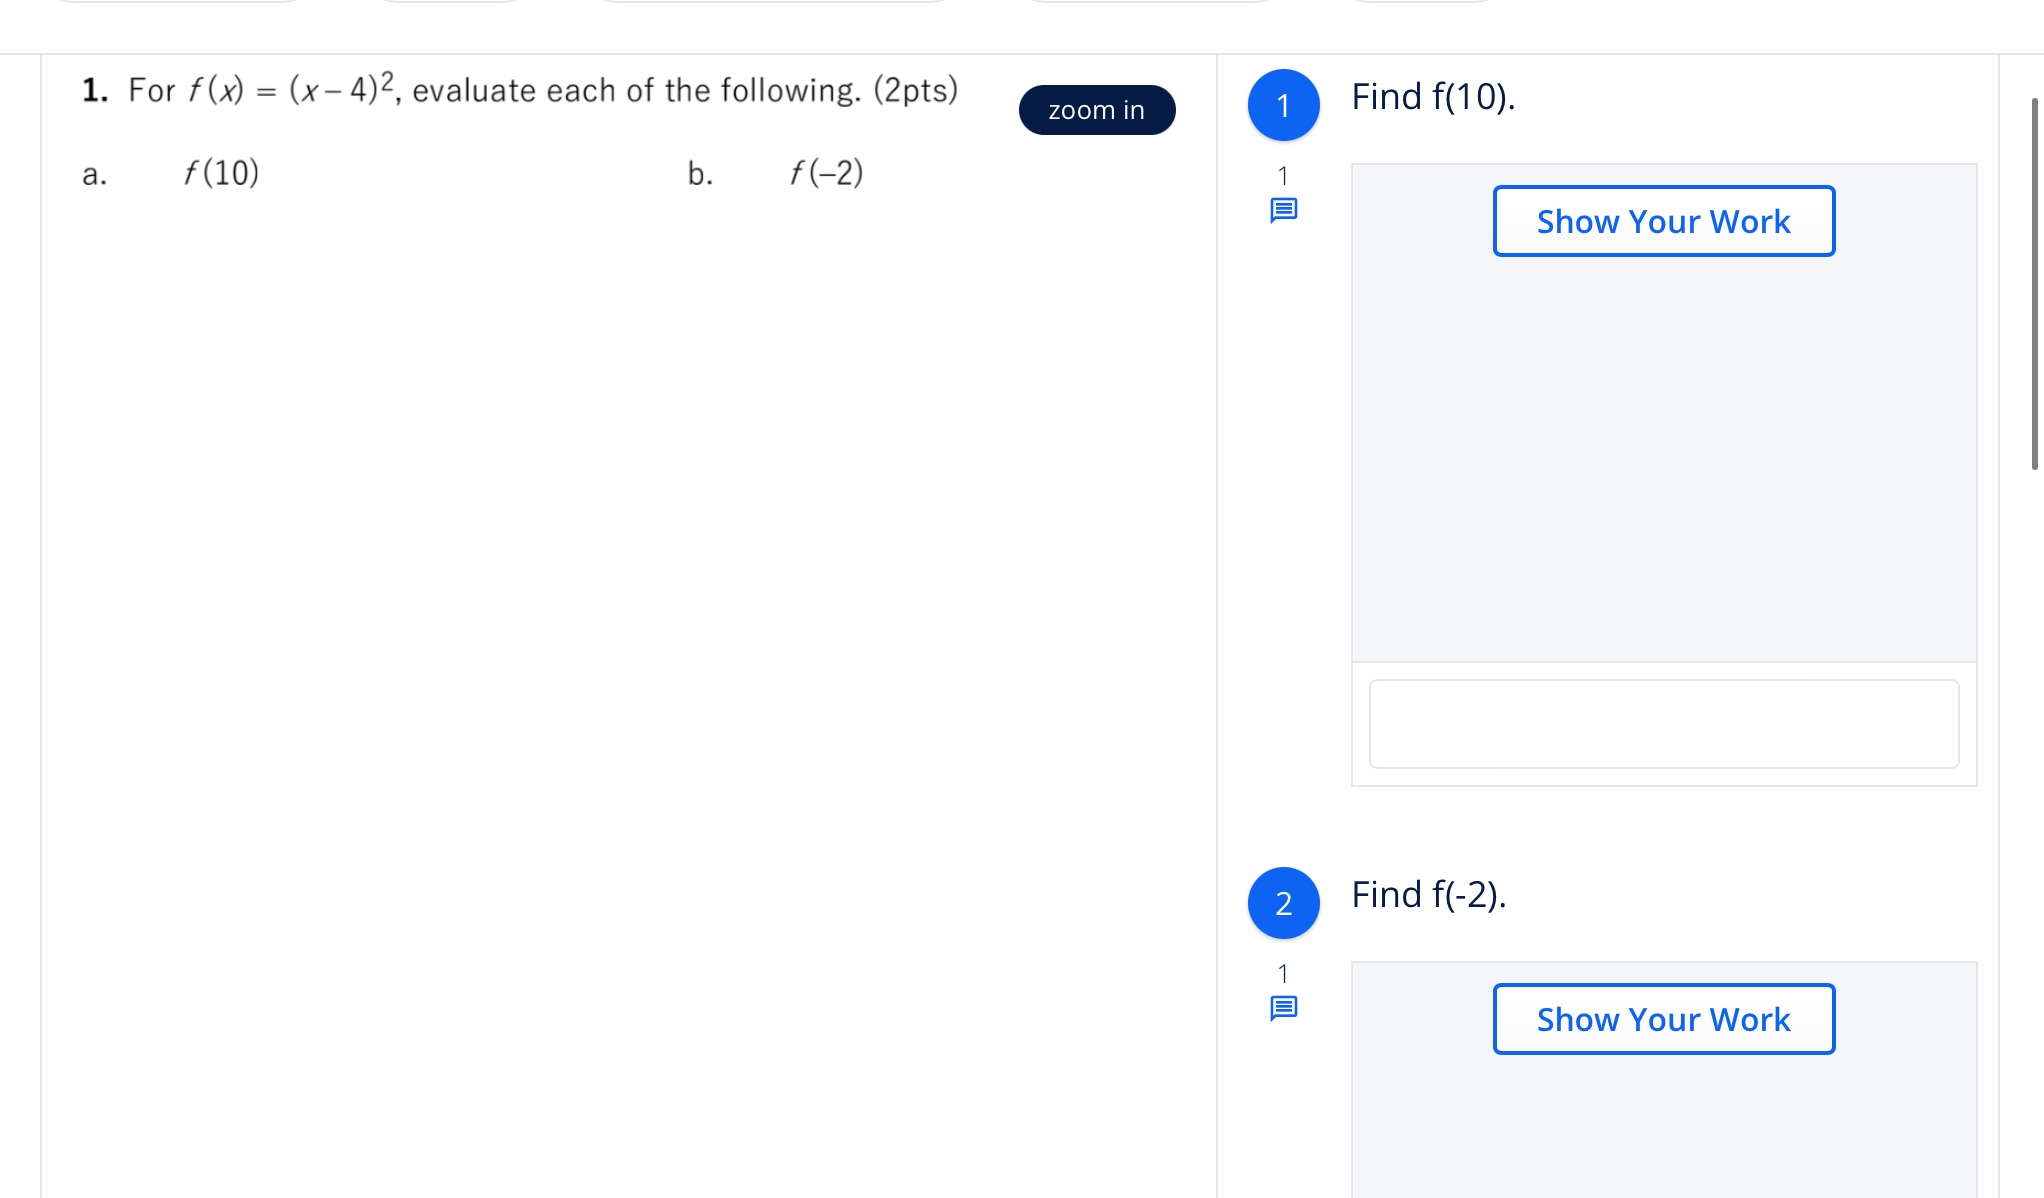Select the blue question 2 number badge
Screen dimensions: 2044x1198
coord(1283,903)
